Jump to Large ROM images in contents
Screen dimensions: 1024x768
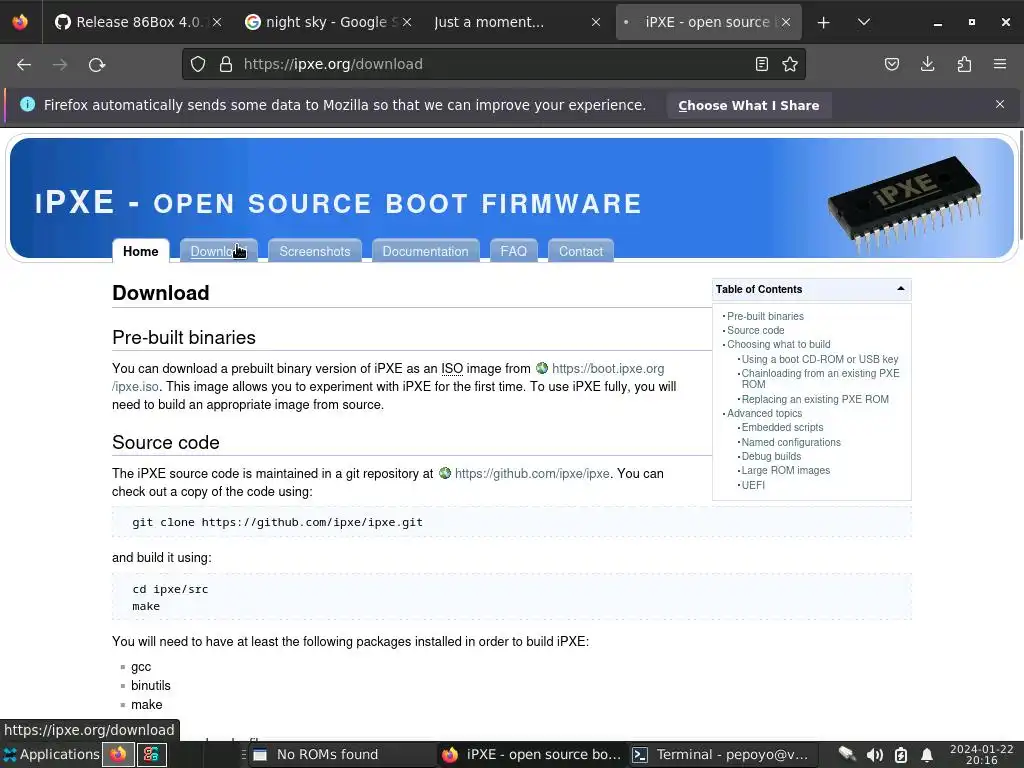pos(786,470)
